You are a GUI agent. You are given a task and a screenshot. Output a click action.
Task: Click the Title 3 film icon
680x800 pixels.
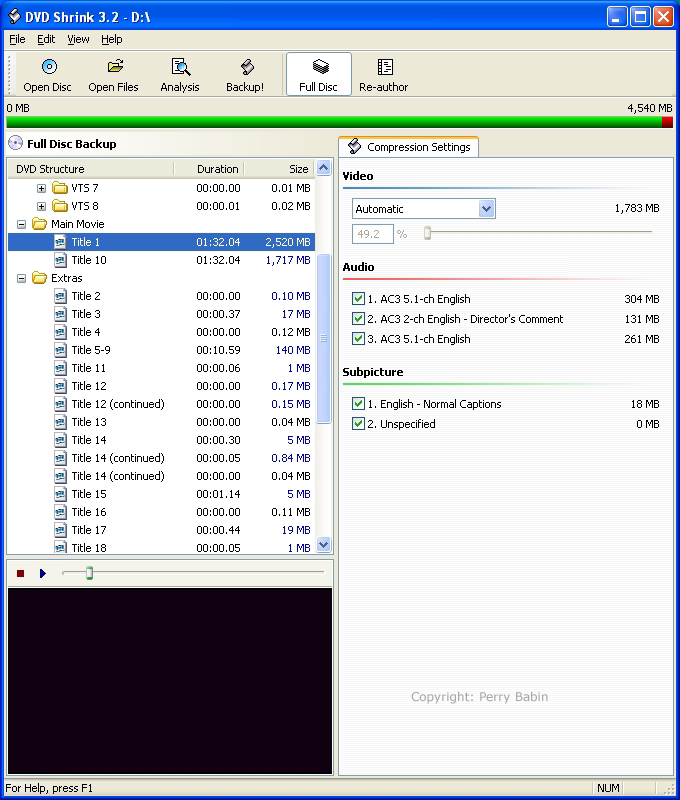click(x=60, y=314)
